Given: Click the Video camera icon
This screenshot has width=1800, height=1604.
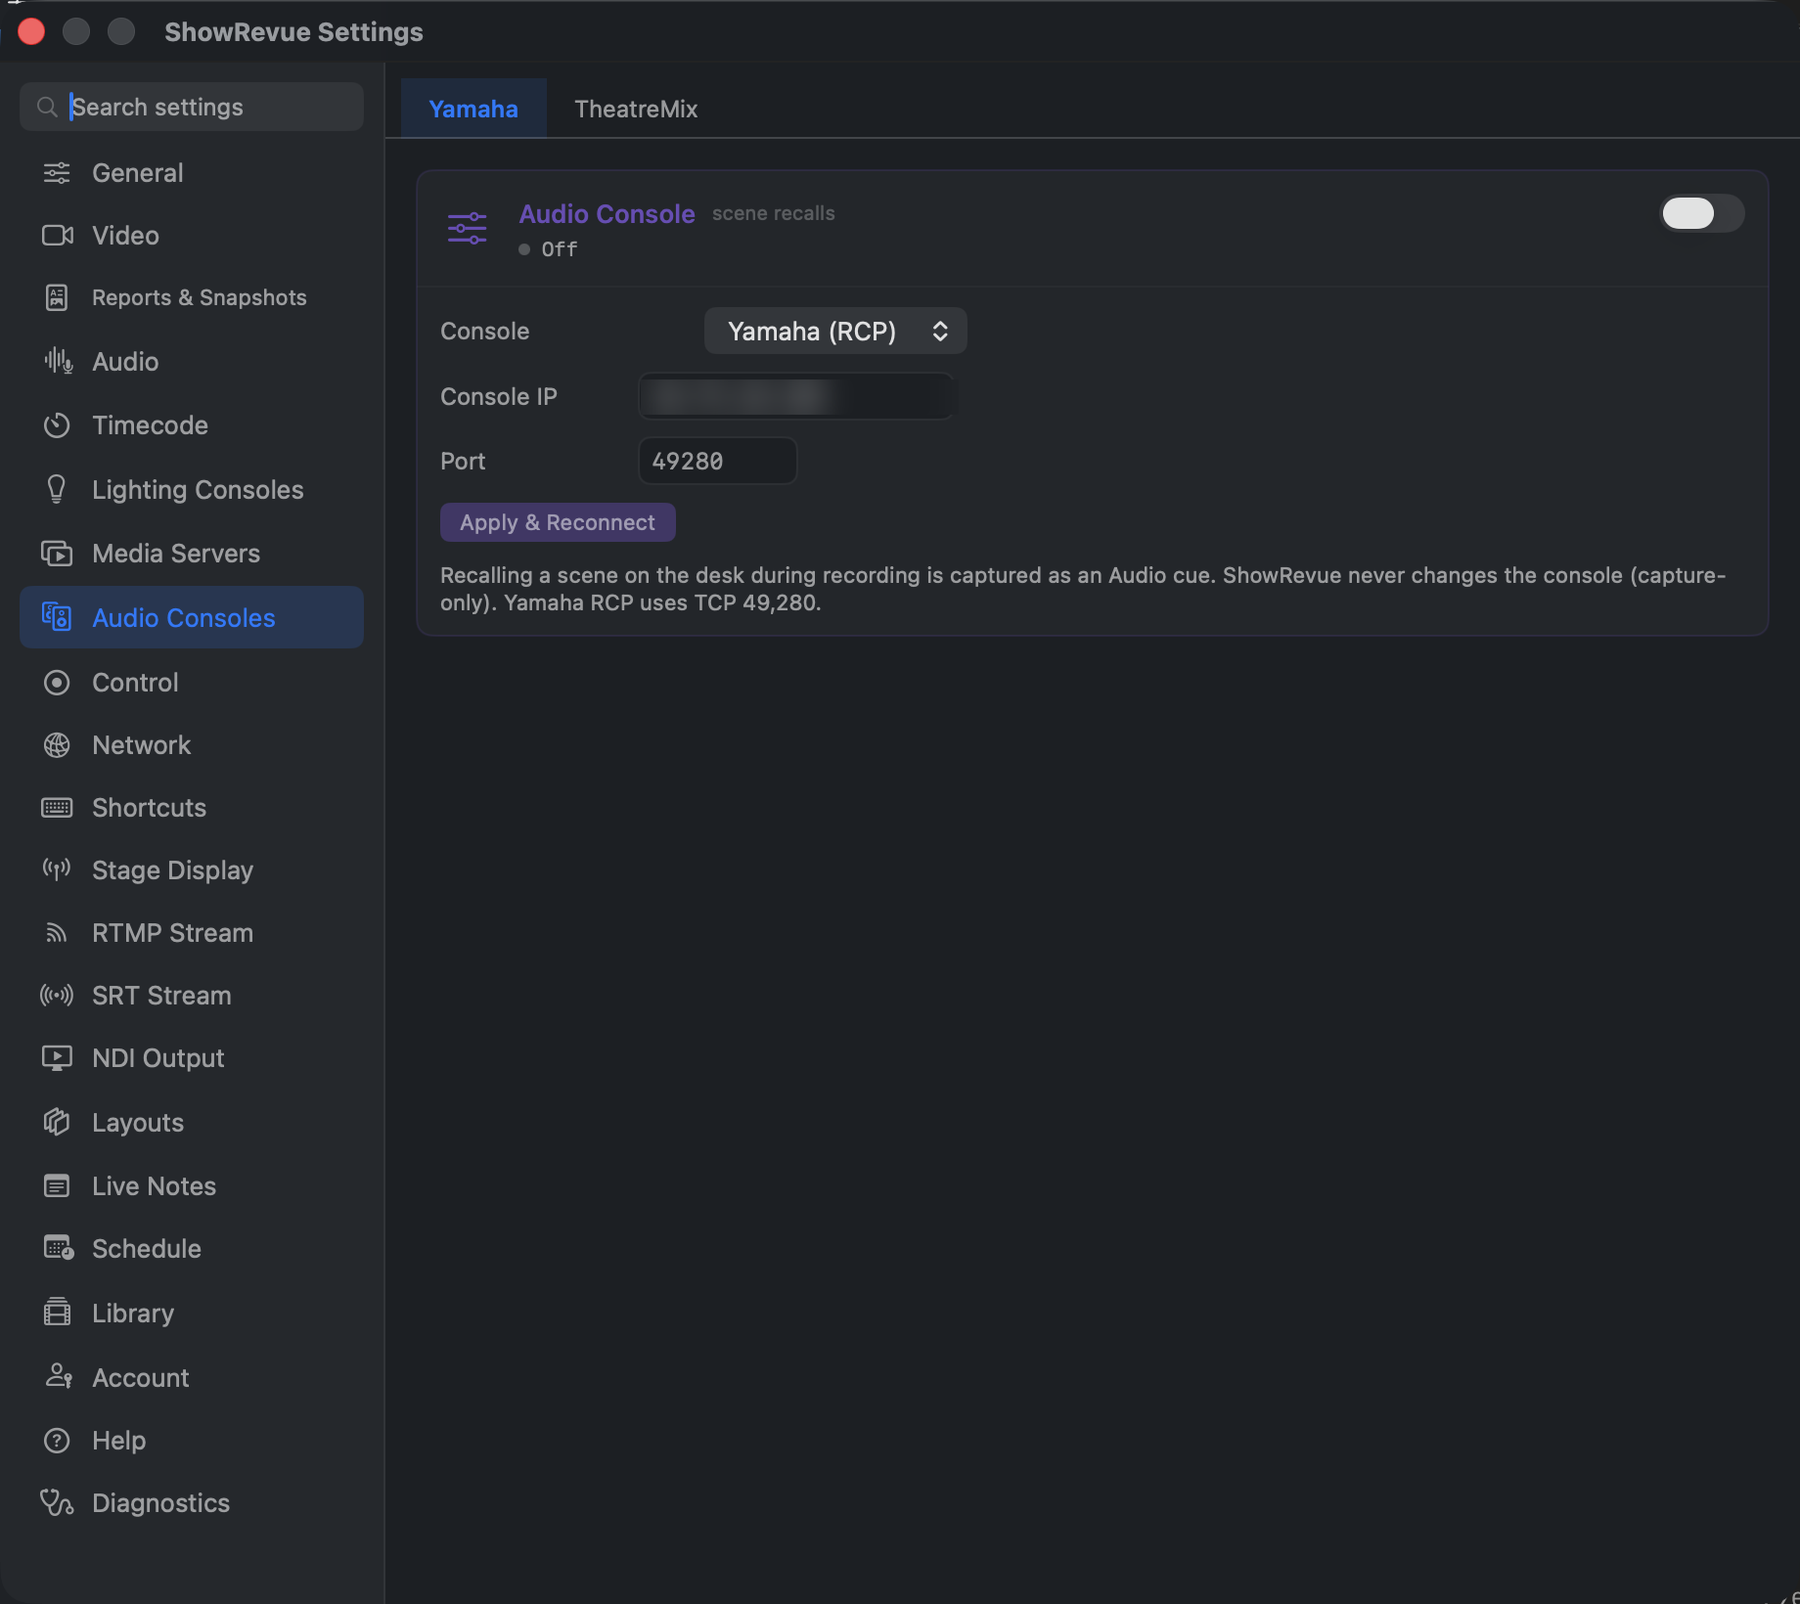Looking at the screenshot, I should coord(57,235).
